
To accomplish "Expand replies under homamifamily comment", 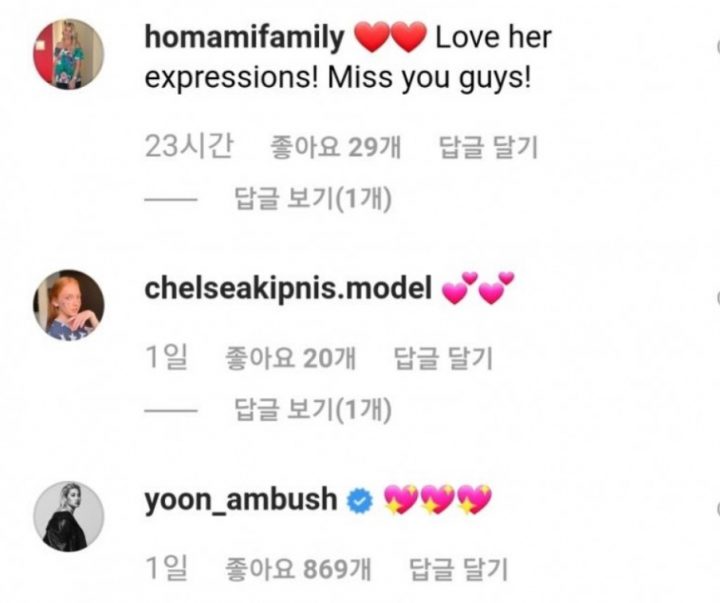I will (x=313, y=199).
